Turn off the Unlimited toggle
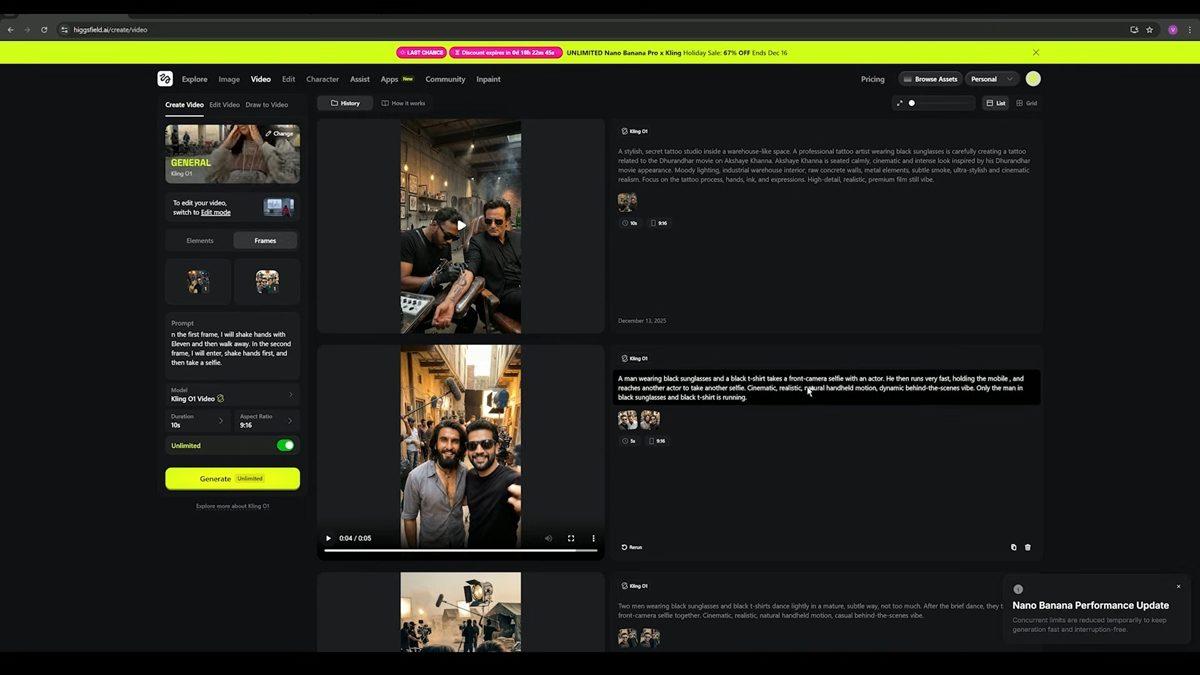 pyautogui.click(x=286, y=445)
